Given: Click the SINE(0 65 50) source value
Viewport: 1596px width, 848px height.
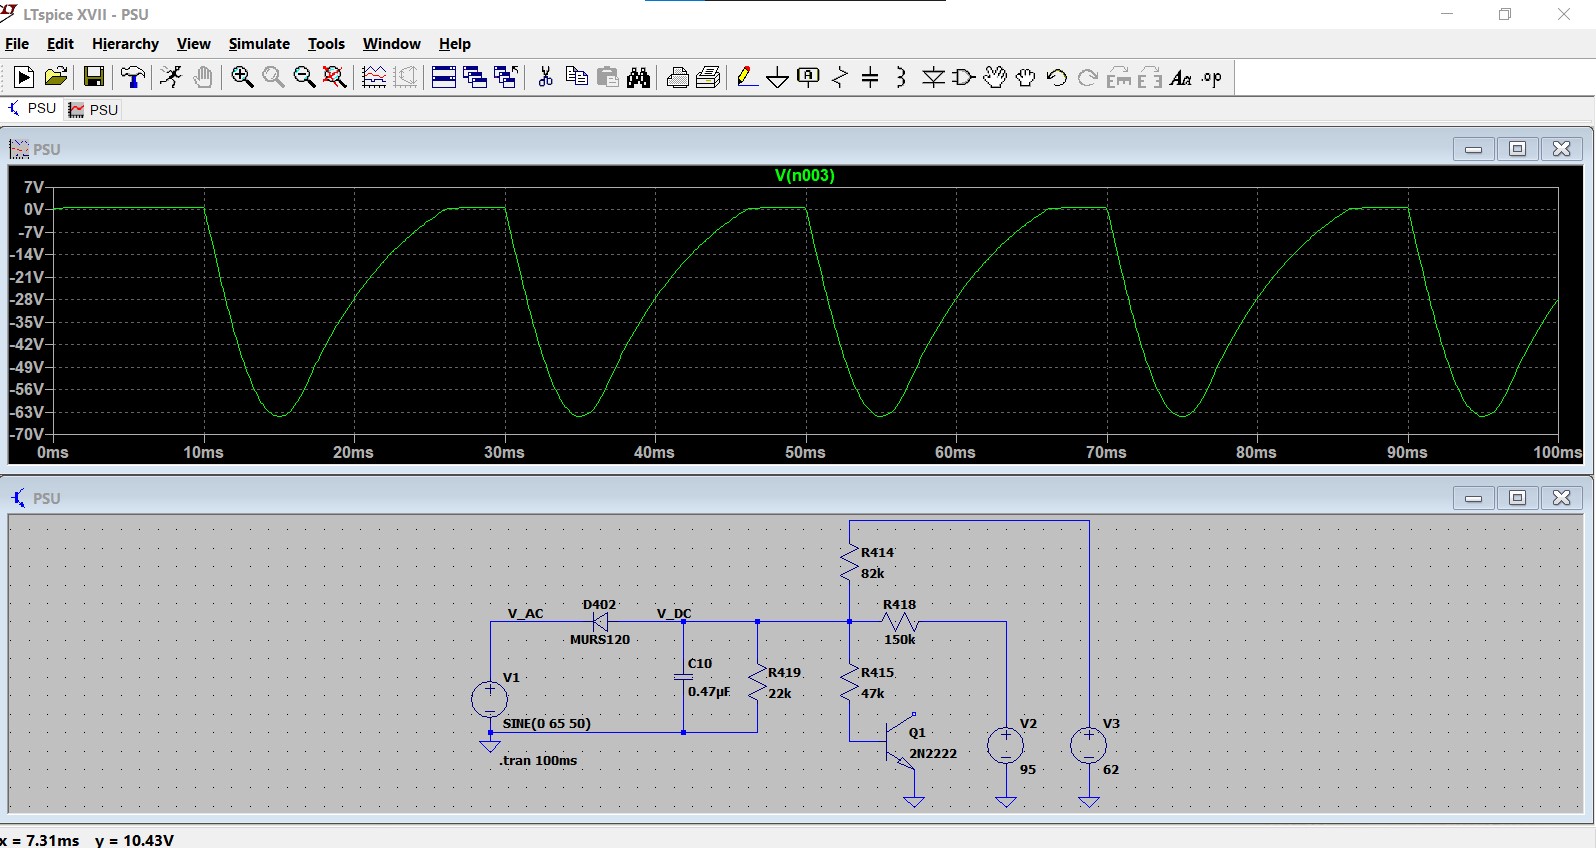Looking at the screenshot, I should click(x=546, y=724).
